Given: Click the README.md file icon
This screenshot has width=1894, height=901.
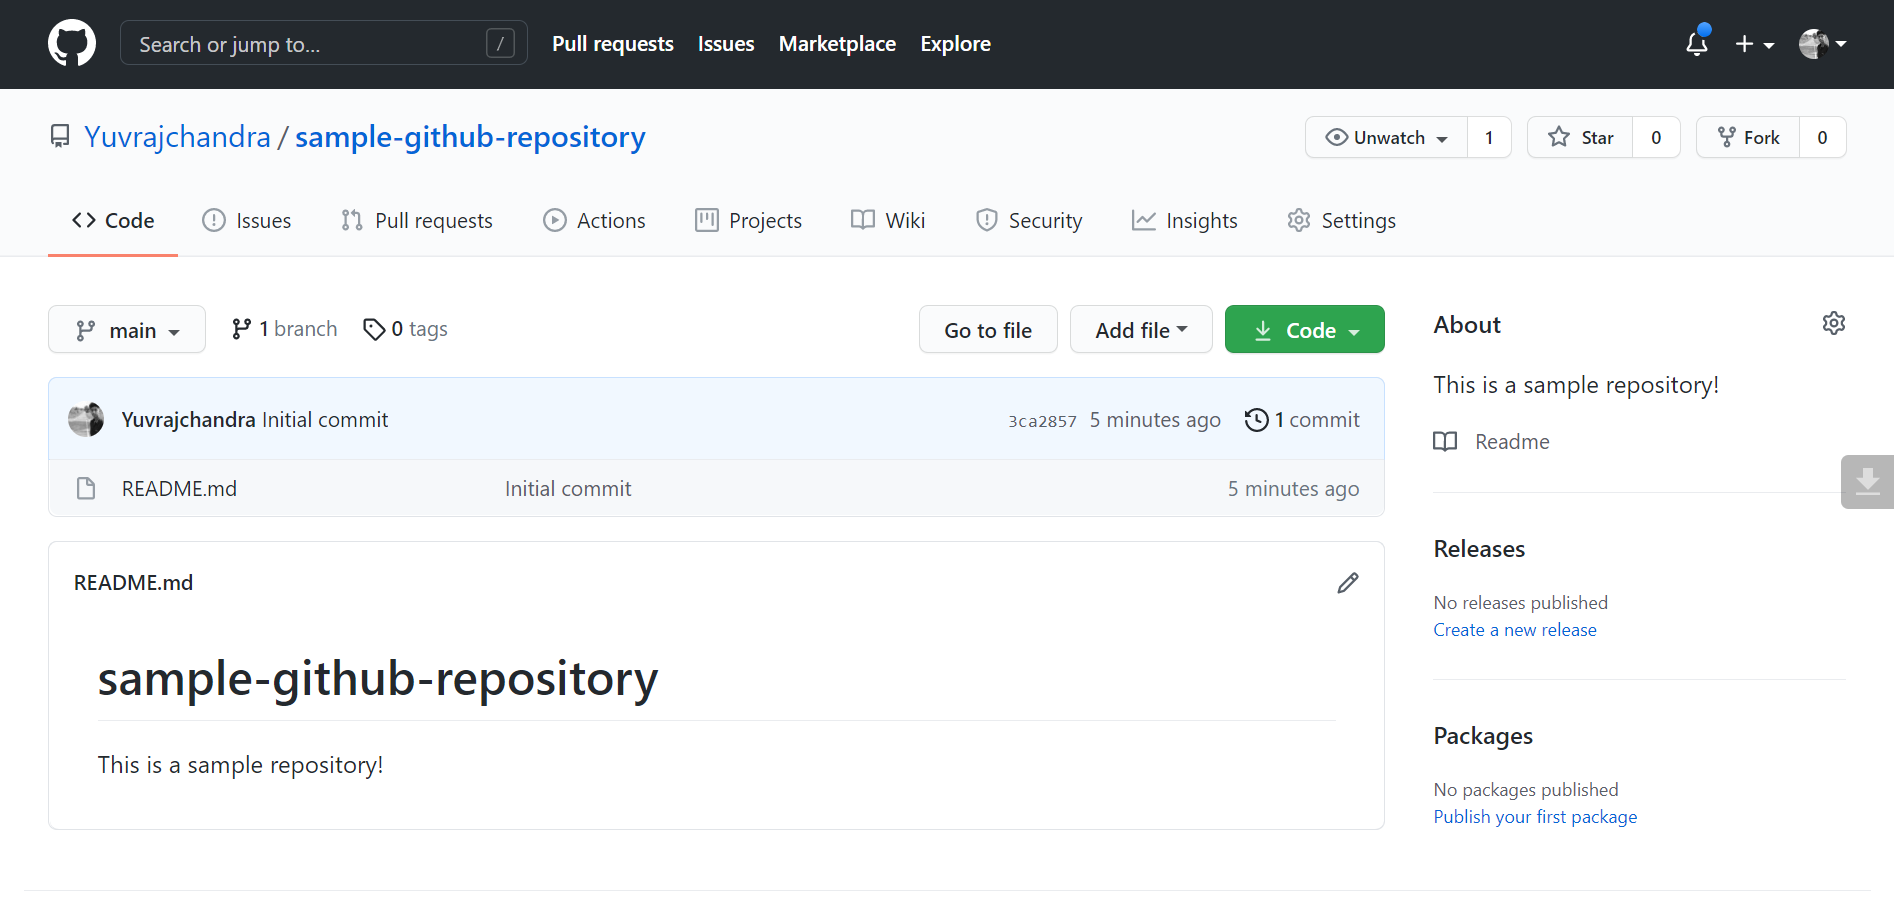Looking at the screenshot, I should tap(85, 488).
